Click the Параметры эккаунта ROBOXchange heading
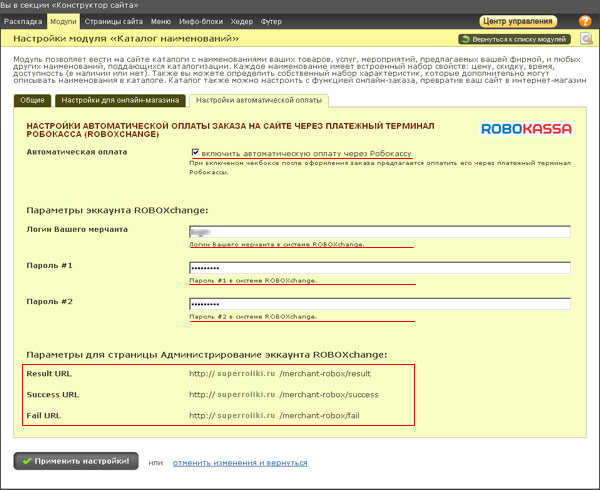 [x=117, y=210]
